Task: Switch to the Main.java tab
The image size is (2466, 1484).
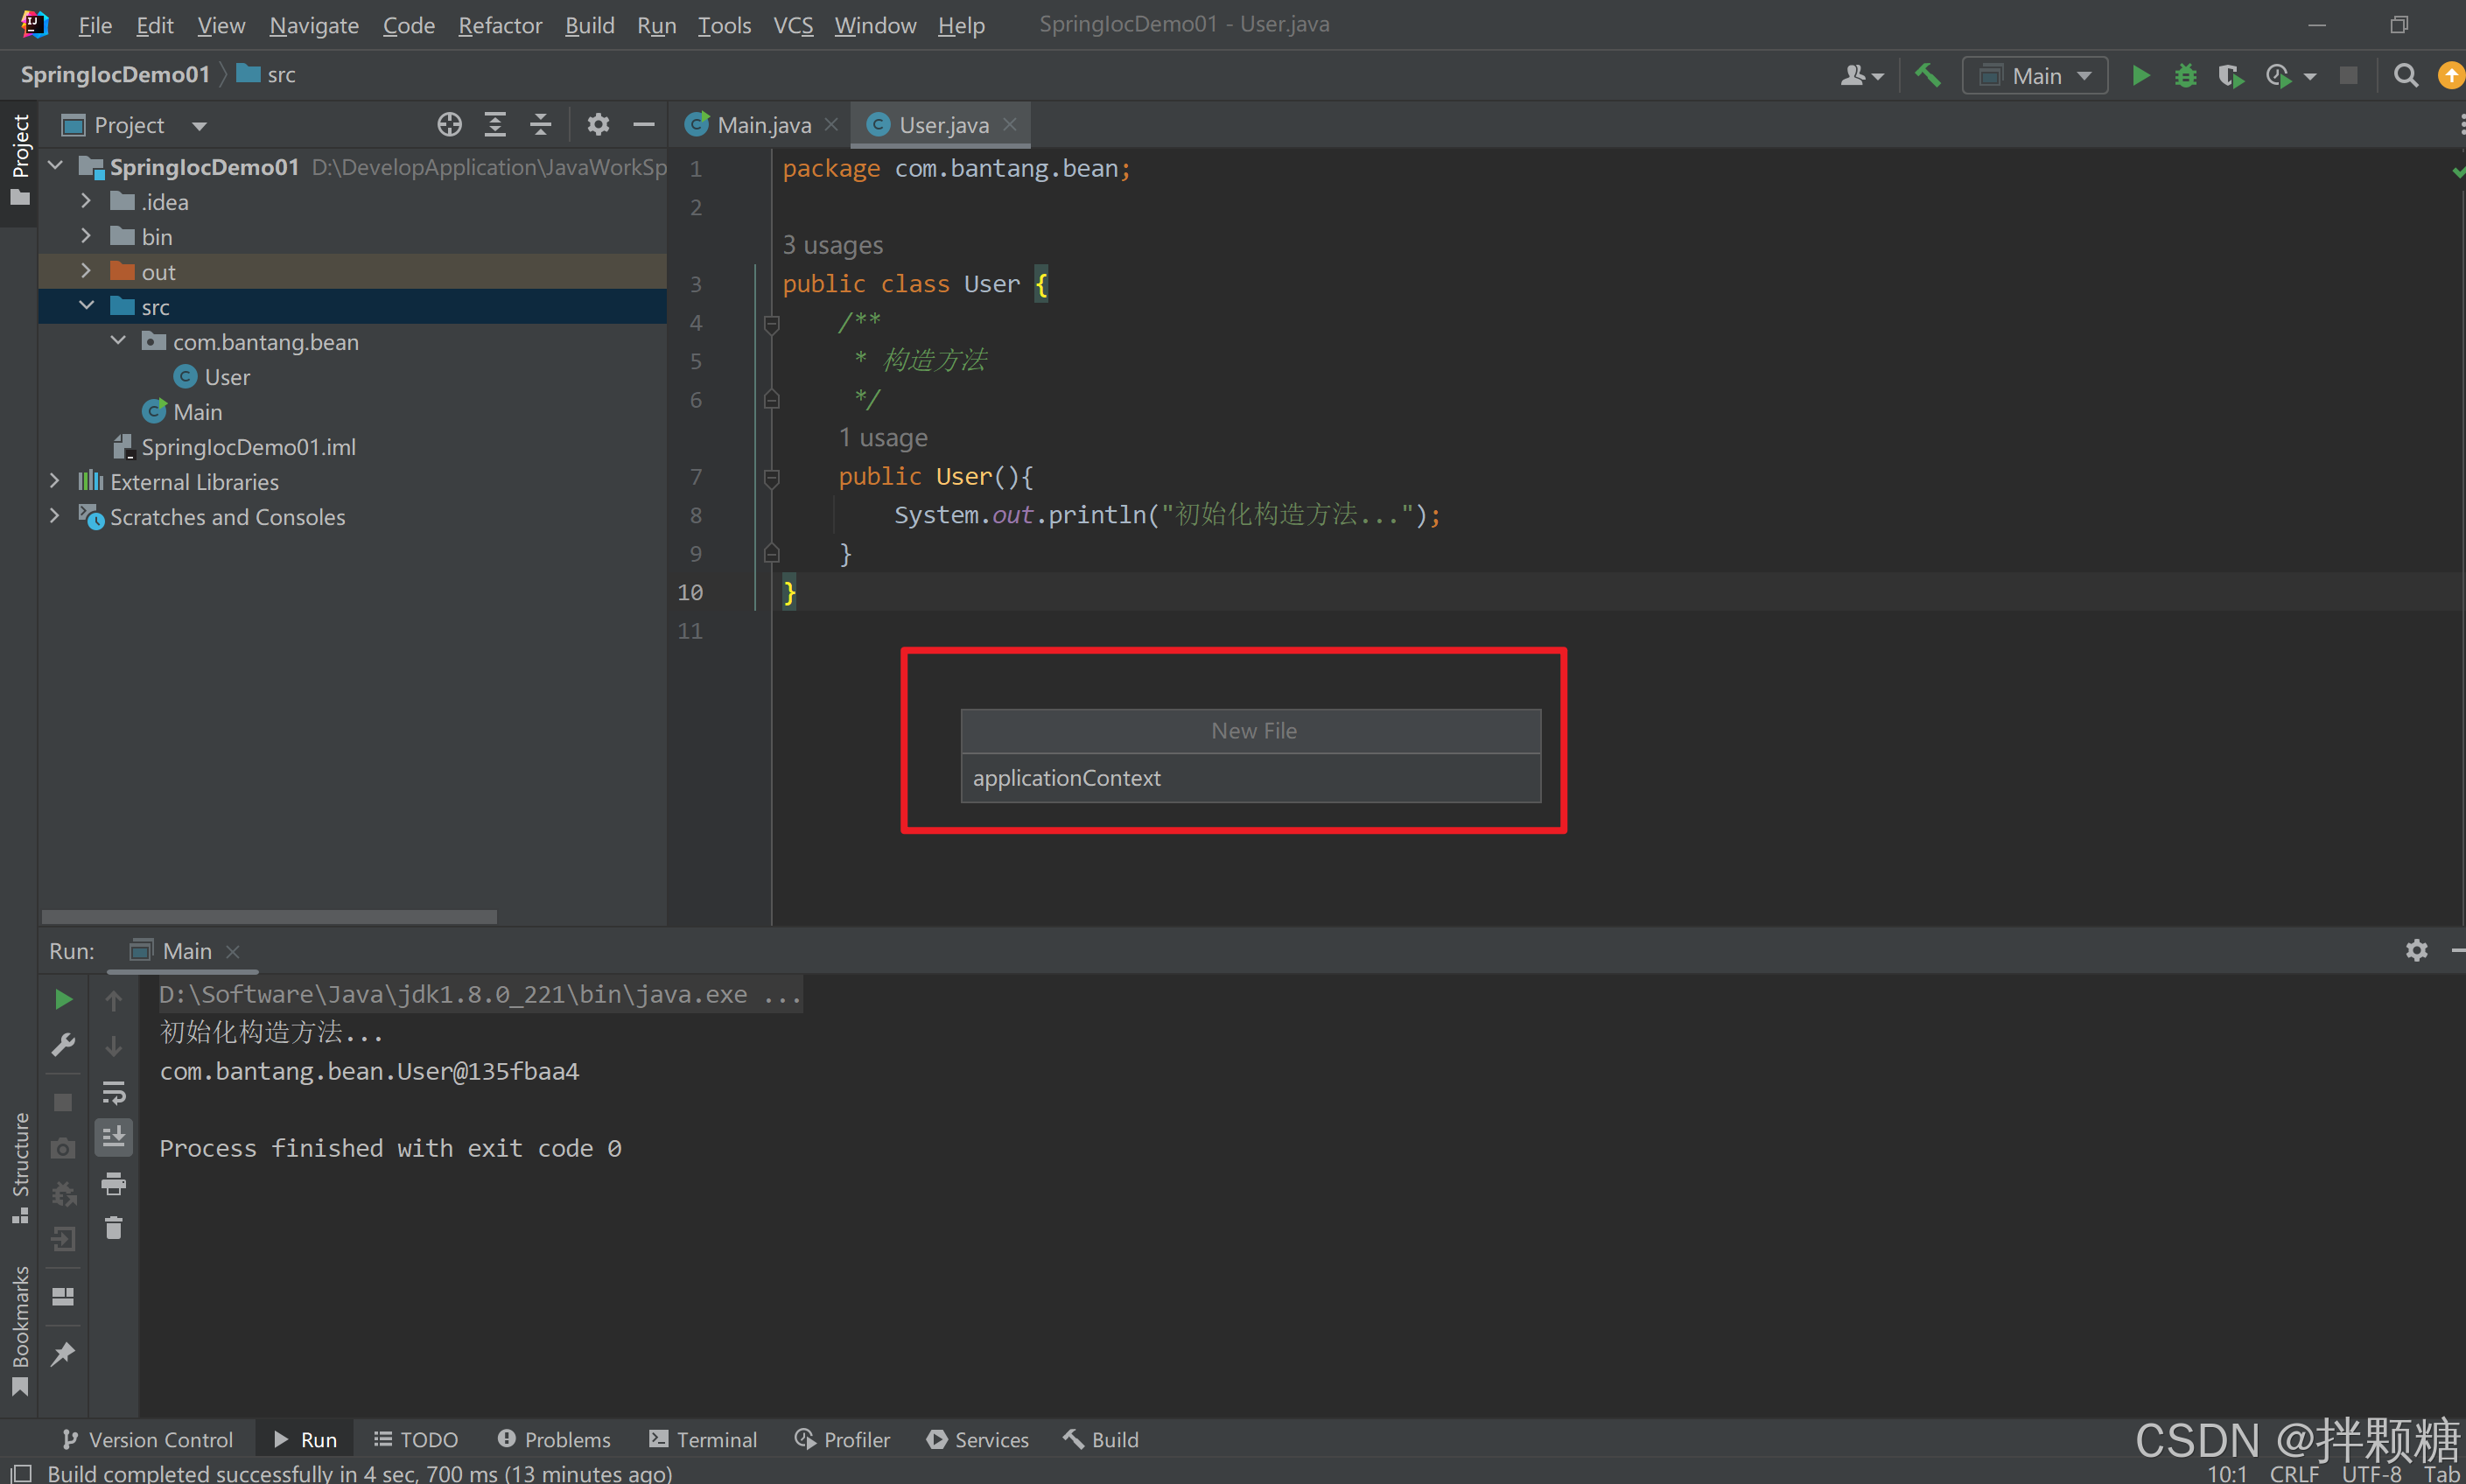Action: (763, 125)
